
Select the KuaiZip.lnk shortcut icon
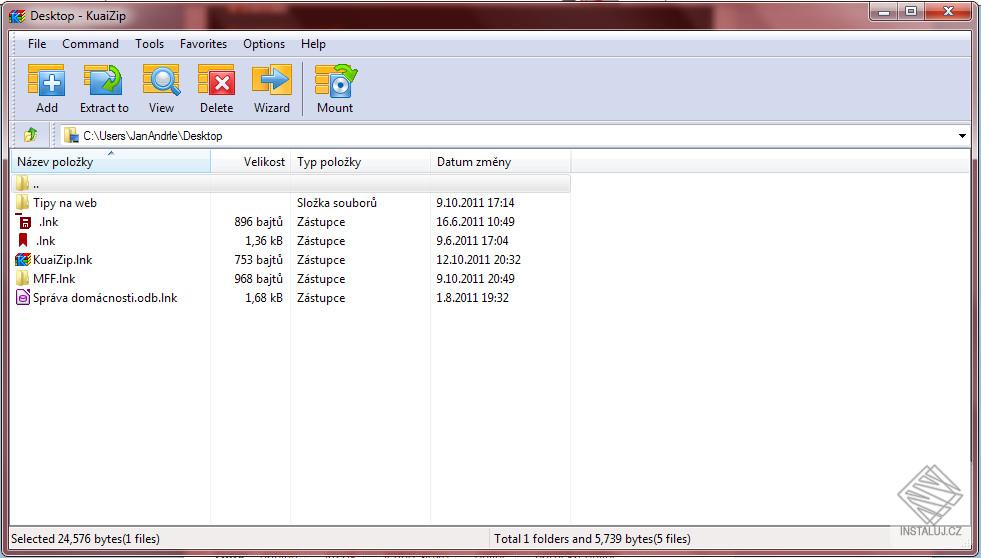23,259
